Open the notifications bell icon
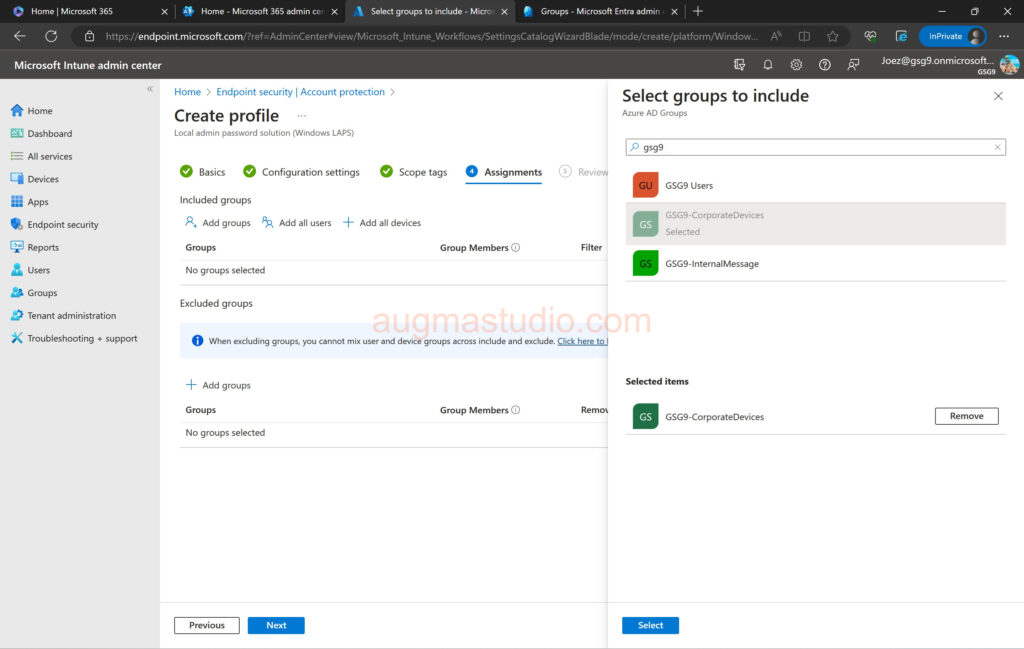Viewport: 1024px width, 649px height. [768, 65]
